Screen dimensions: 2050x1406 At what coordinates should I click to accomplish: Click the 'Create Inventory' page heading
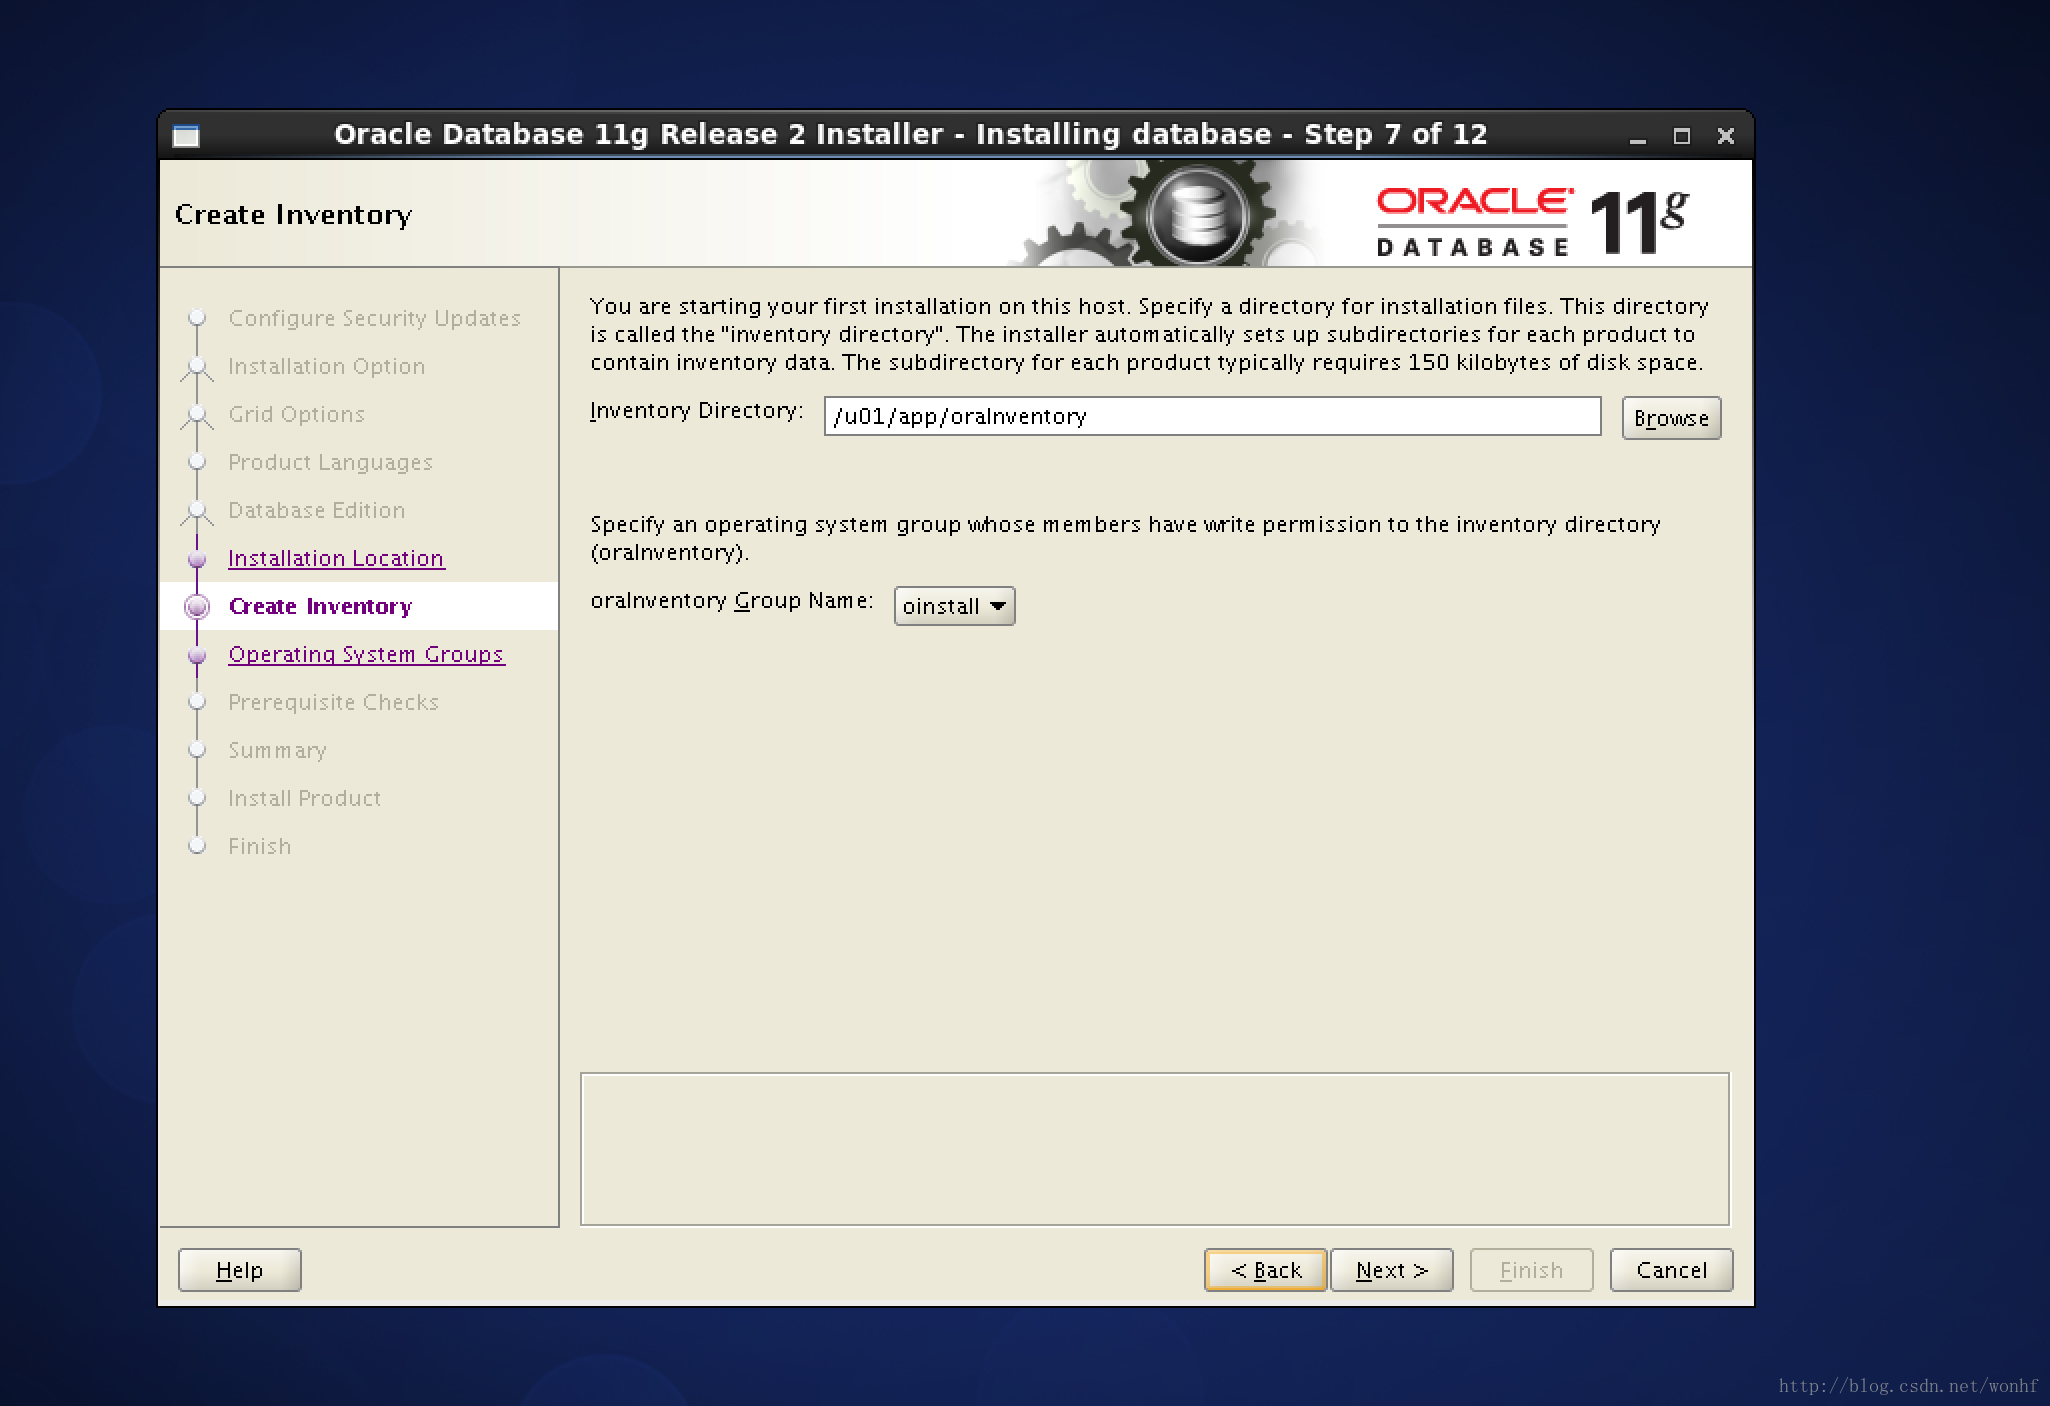293,214
